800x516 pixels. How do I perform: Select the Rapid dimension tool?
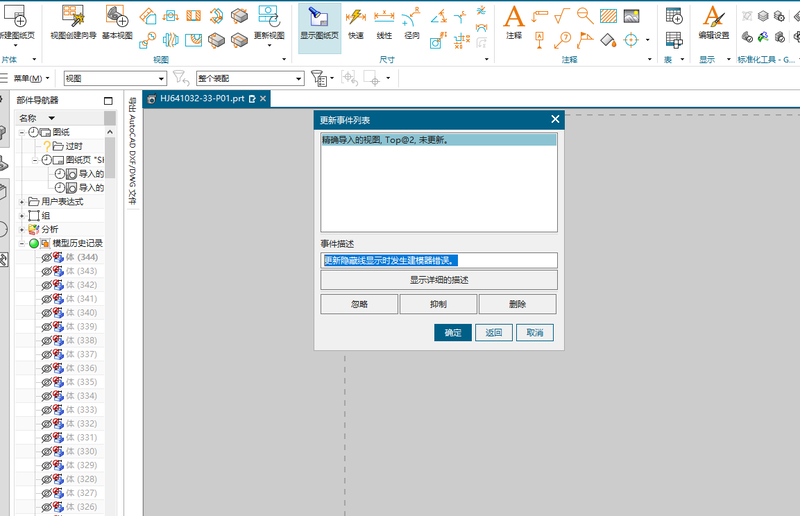356,23
